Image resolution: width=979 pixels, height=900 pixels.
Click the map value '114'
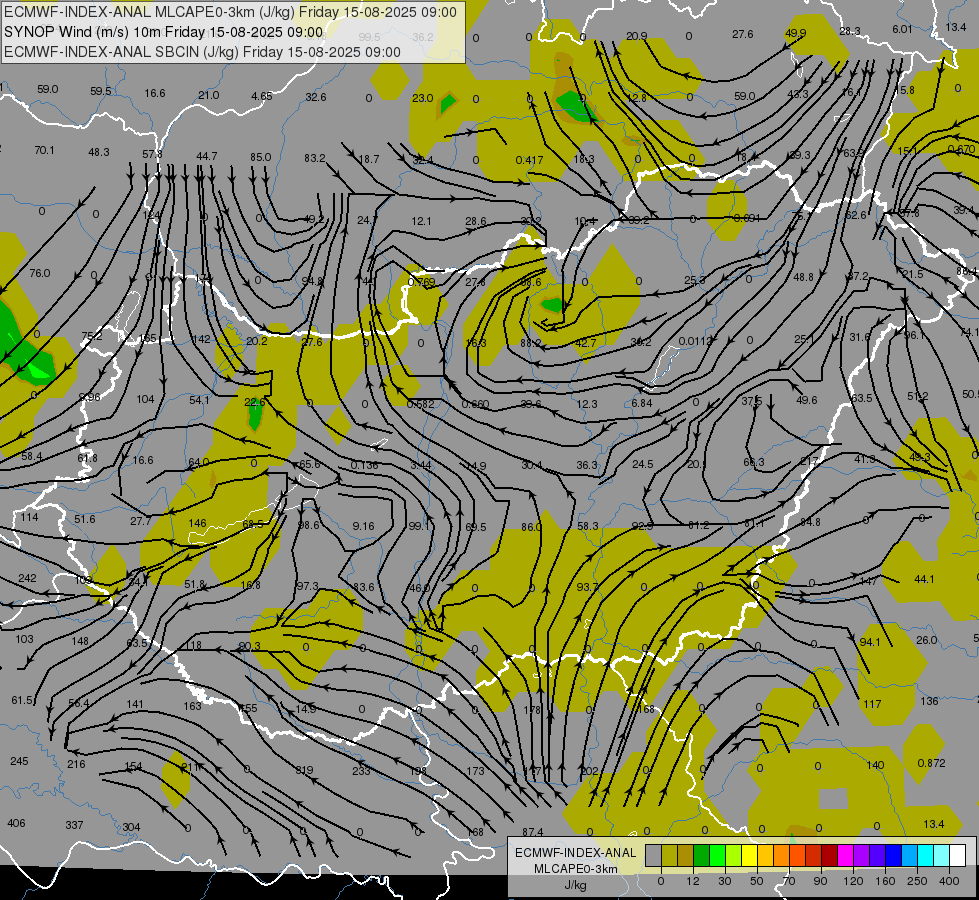[29, 517]
